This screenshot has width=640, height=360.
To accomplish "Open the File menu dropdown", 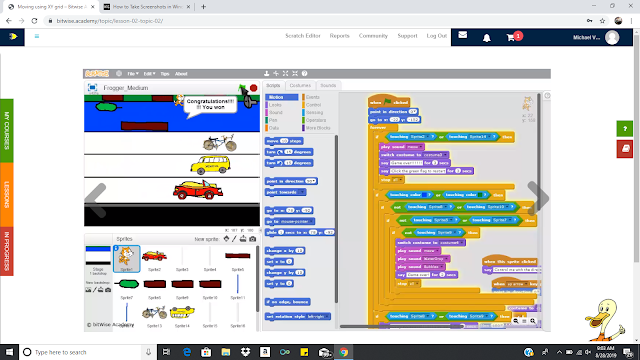I will coord(133,74).
